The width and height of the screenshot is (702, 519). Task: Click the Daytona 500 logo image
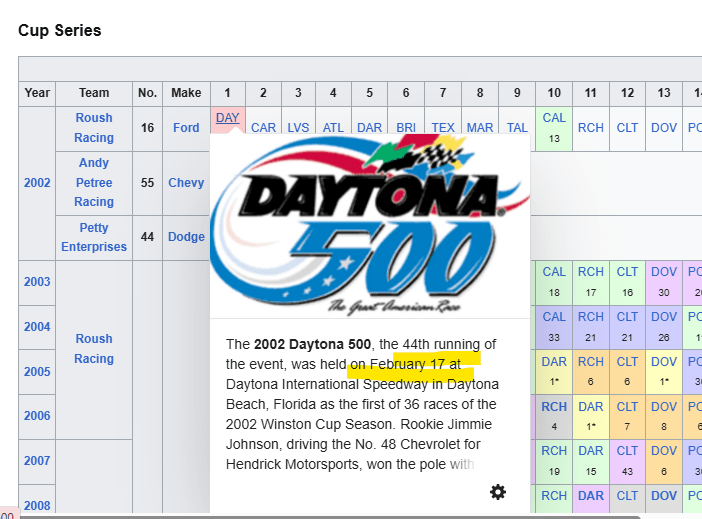[369, 225]
